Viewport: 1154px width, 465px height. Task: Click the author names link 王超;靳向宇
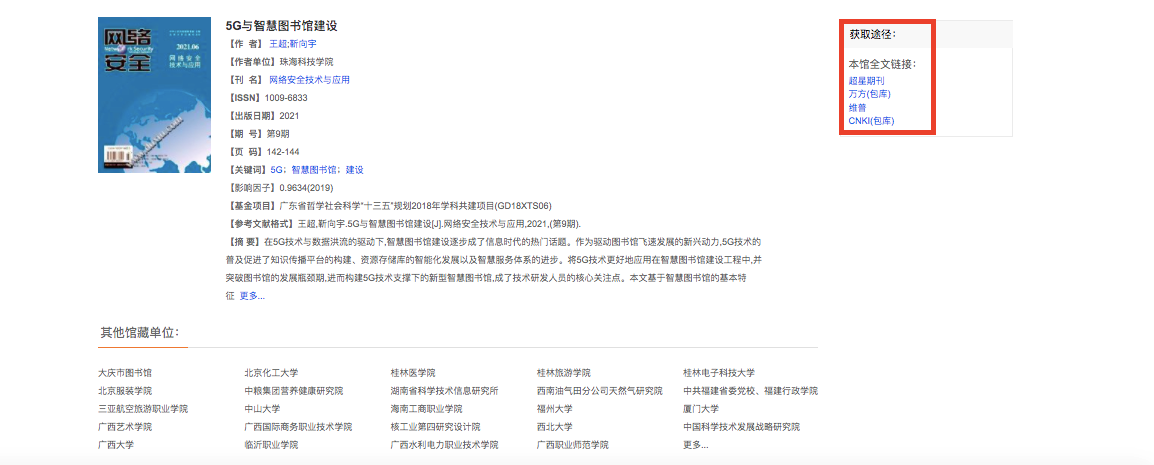(x=292, y=44)
